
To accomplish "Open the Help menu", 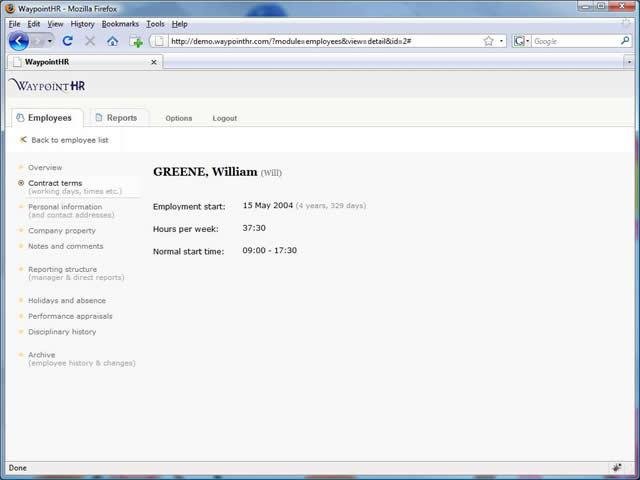I will 179,24.
